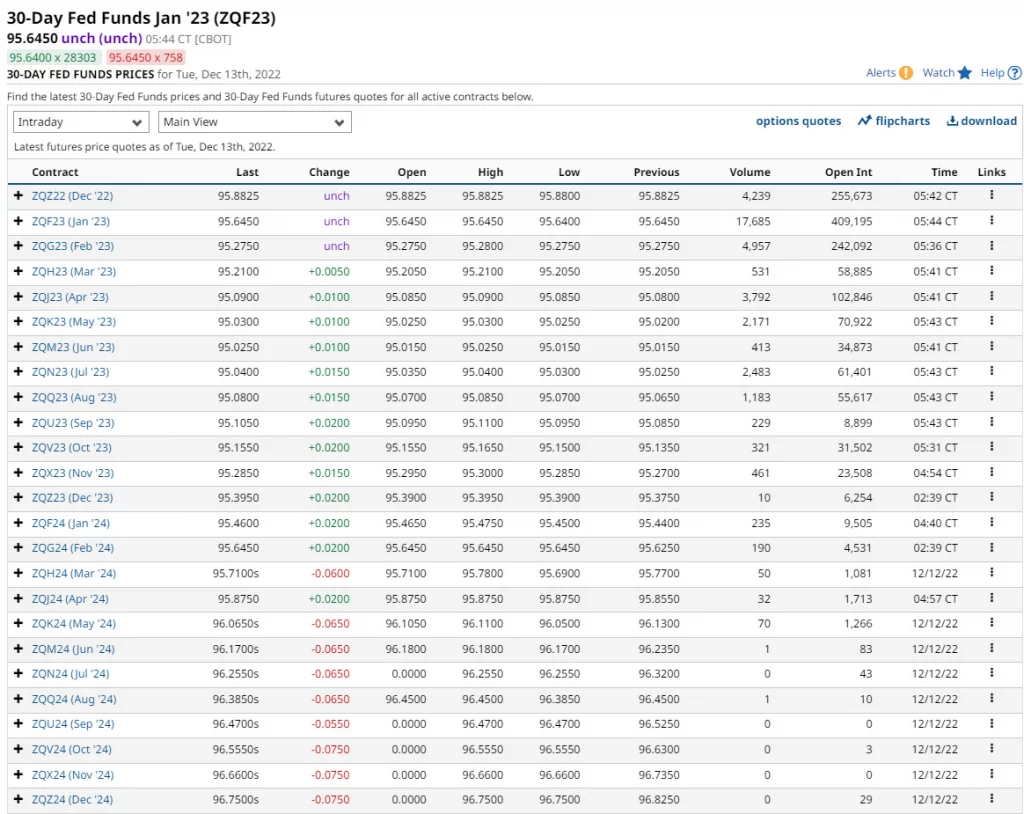Viewport: 1024px width, 814px height.
Task: Click ZQZ22 open interest 255,673
Action: (852, 195)
